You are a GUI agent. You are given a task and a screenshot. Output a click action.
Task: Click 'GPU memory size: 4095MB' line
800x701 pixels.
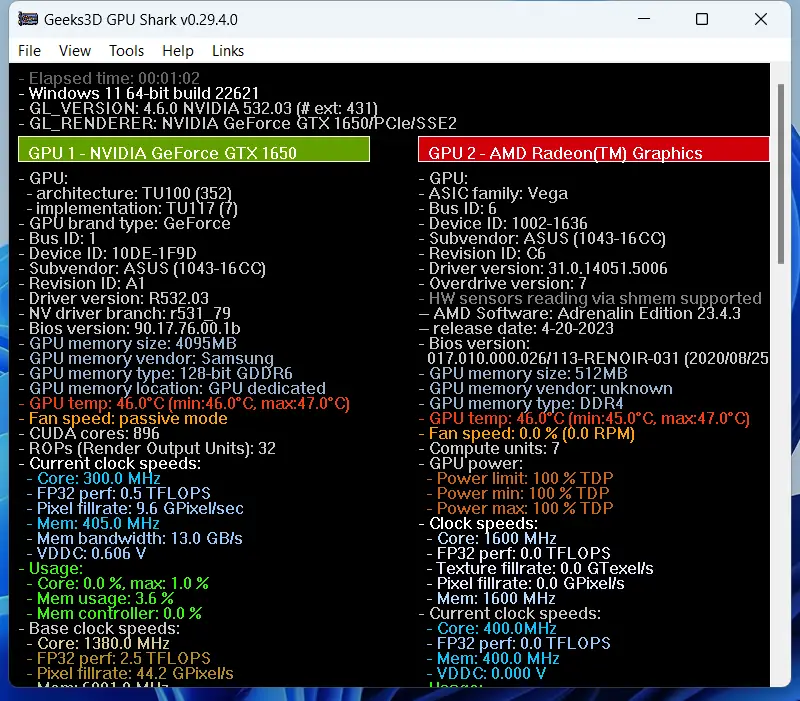[x=128, y=343]
